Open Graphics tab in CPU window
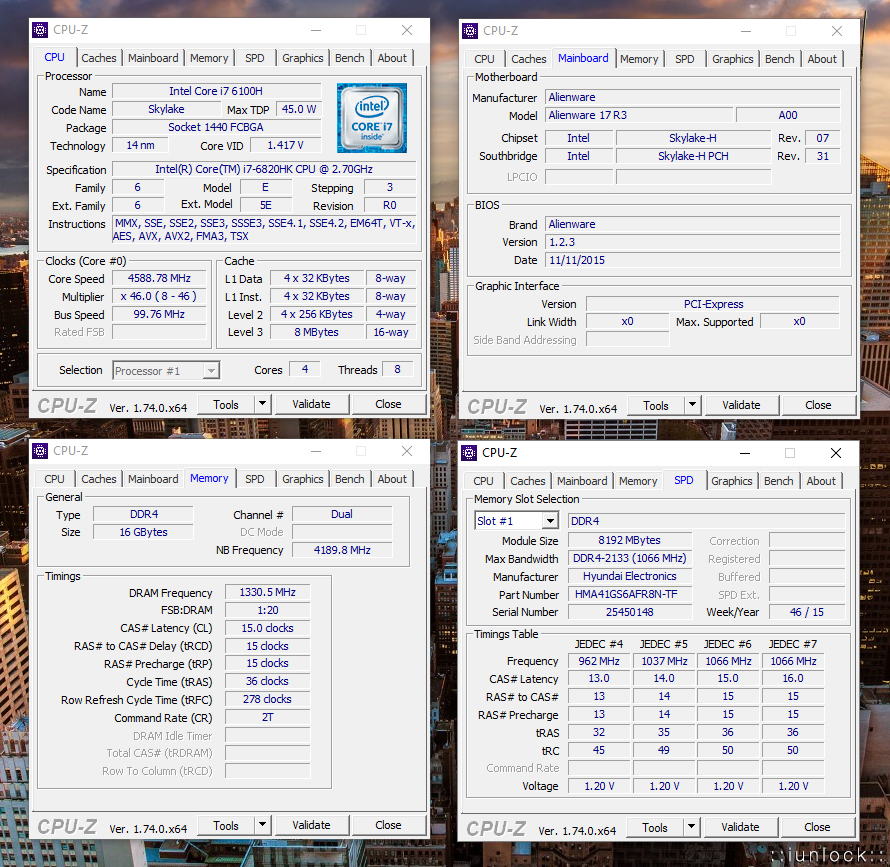The width and height of the screenshot is (890, 867). tap(303, 58)
